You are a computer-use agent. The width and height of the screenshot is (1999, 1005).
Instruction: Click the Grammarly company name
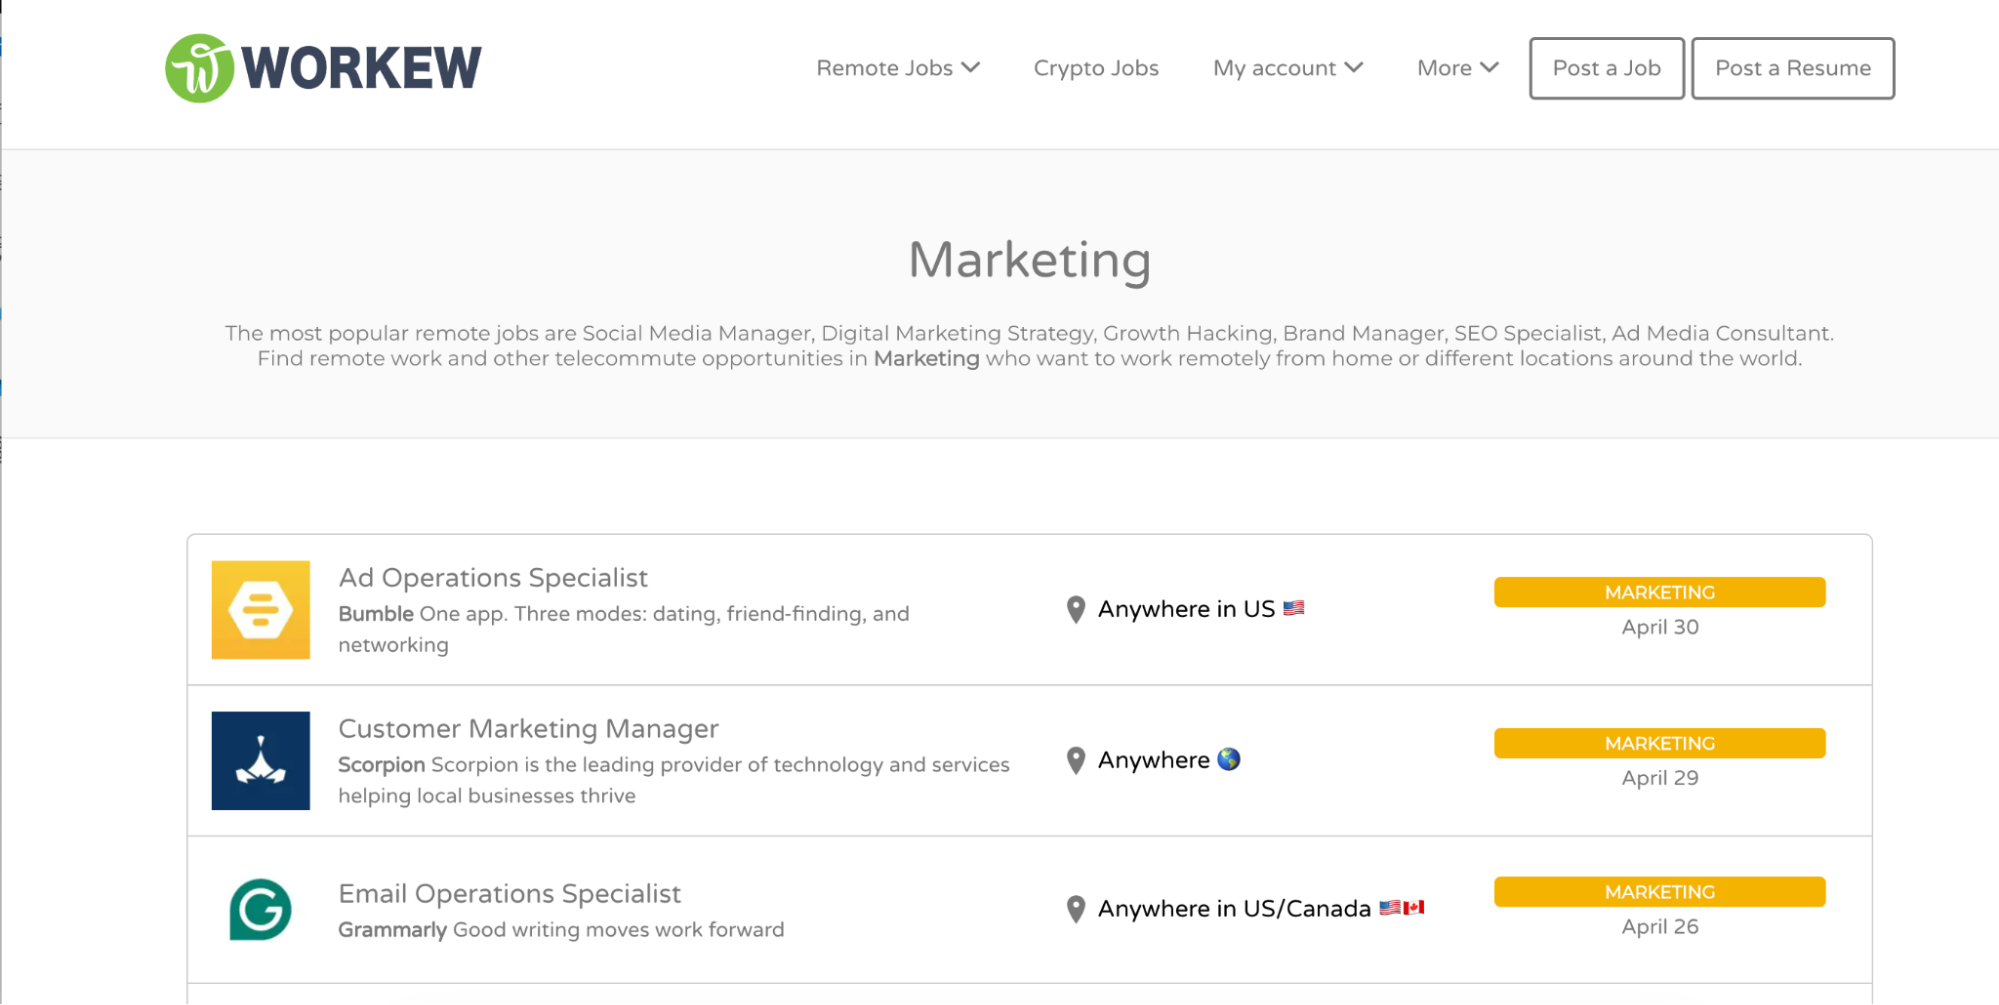tap(392, 930)
